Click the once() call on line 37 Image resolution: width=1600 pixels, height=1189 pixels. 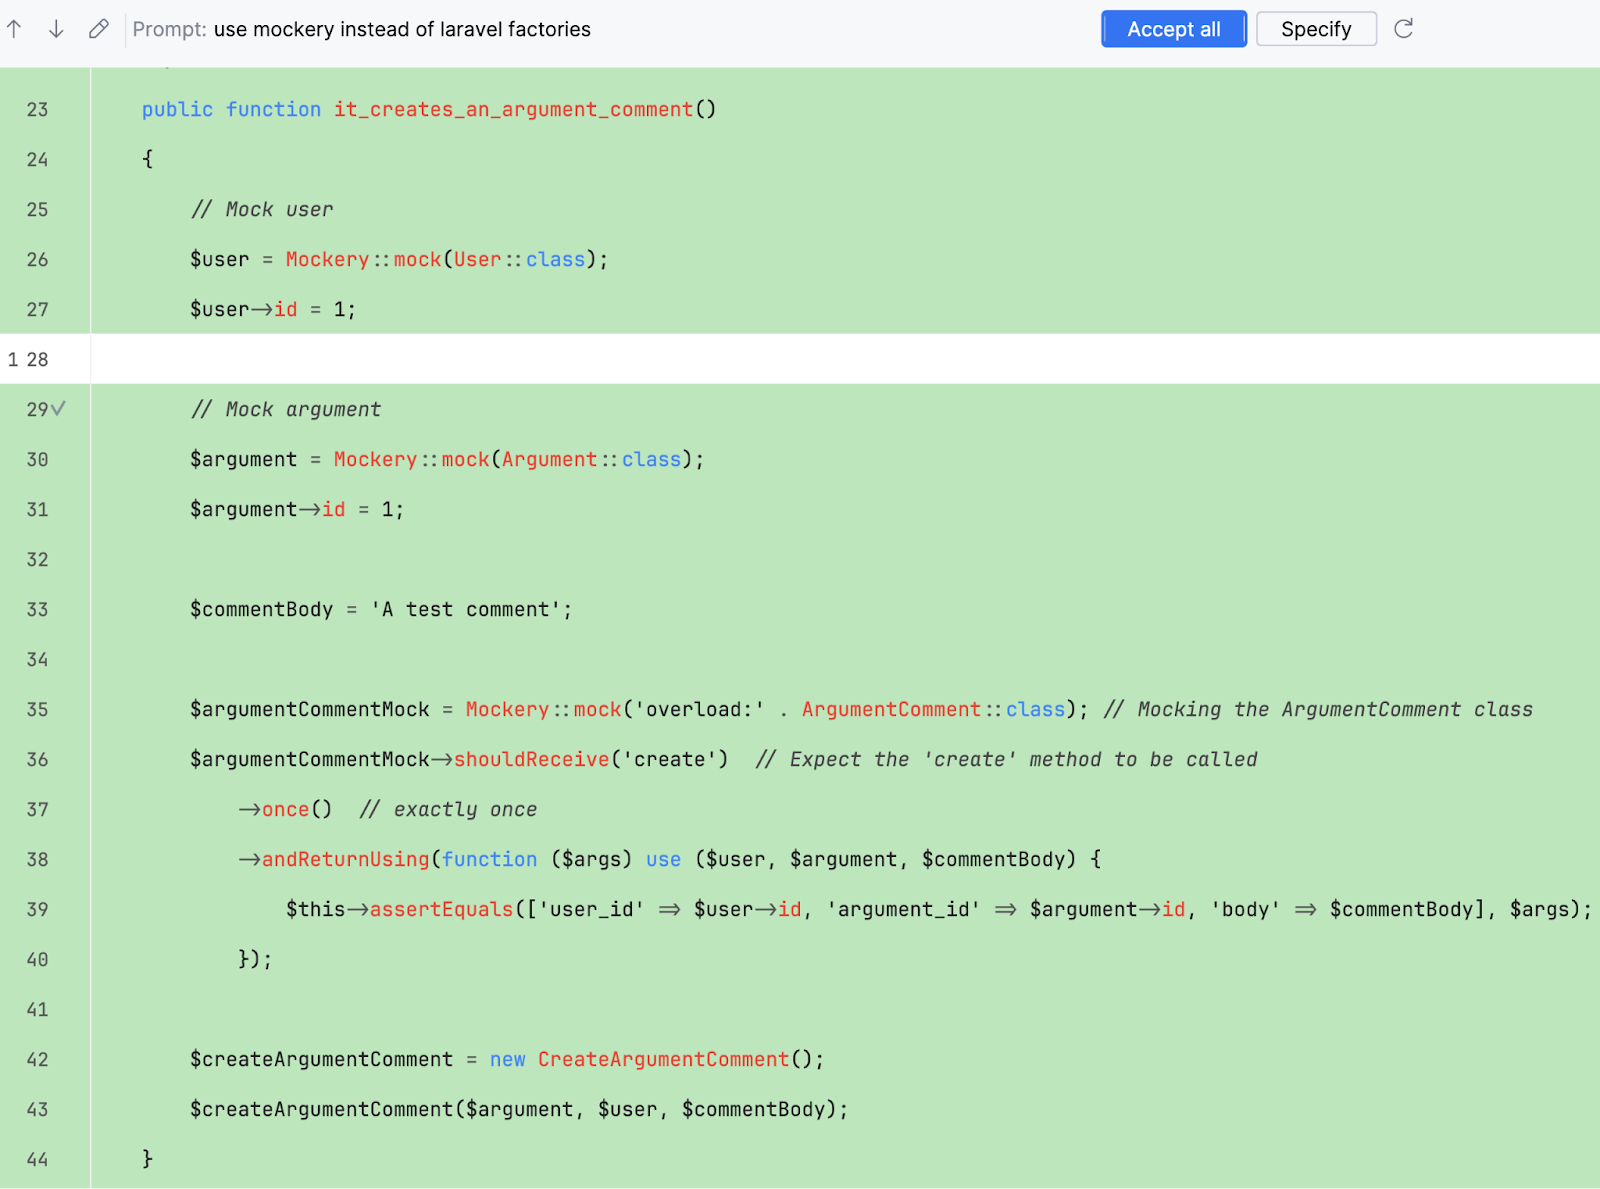point(296,810)
